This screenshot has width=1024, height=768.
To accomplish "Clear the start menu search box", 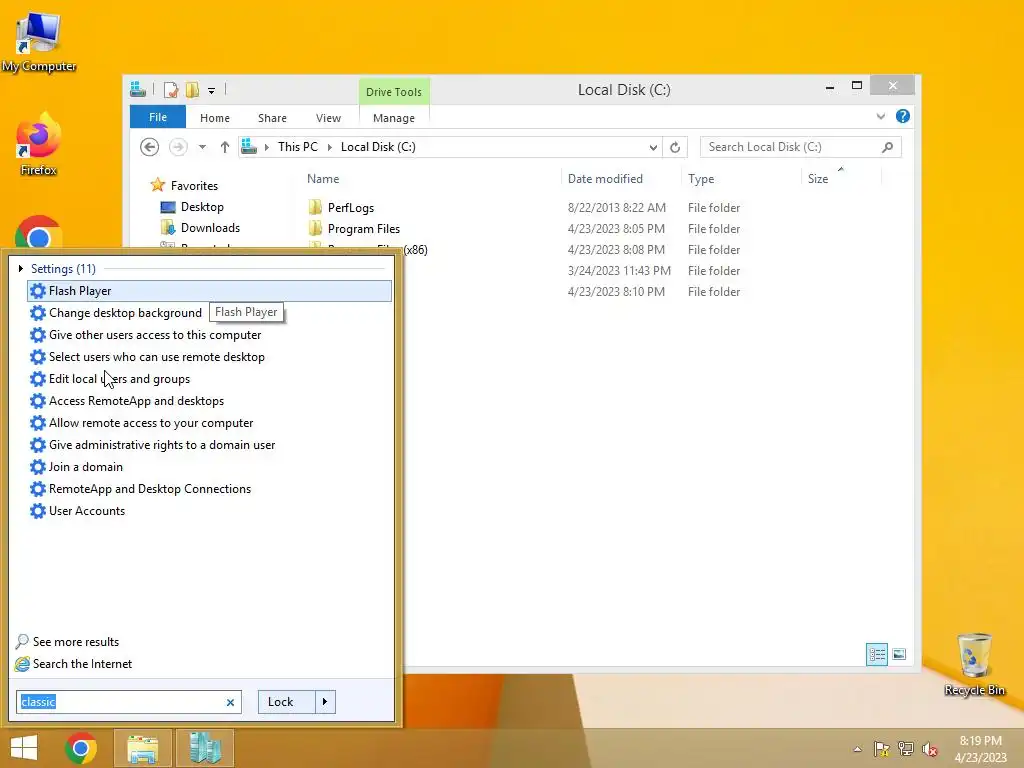I will [231, 703].
